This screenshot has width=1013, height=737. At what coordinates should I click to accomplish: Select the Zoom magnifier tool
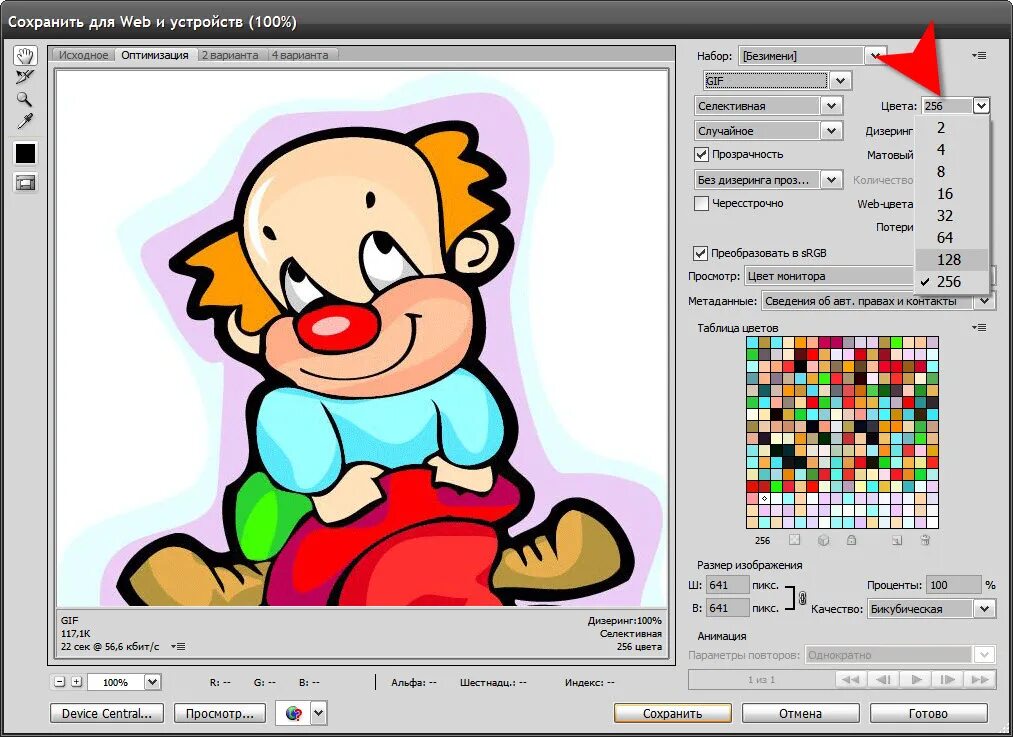(25, 99)
